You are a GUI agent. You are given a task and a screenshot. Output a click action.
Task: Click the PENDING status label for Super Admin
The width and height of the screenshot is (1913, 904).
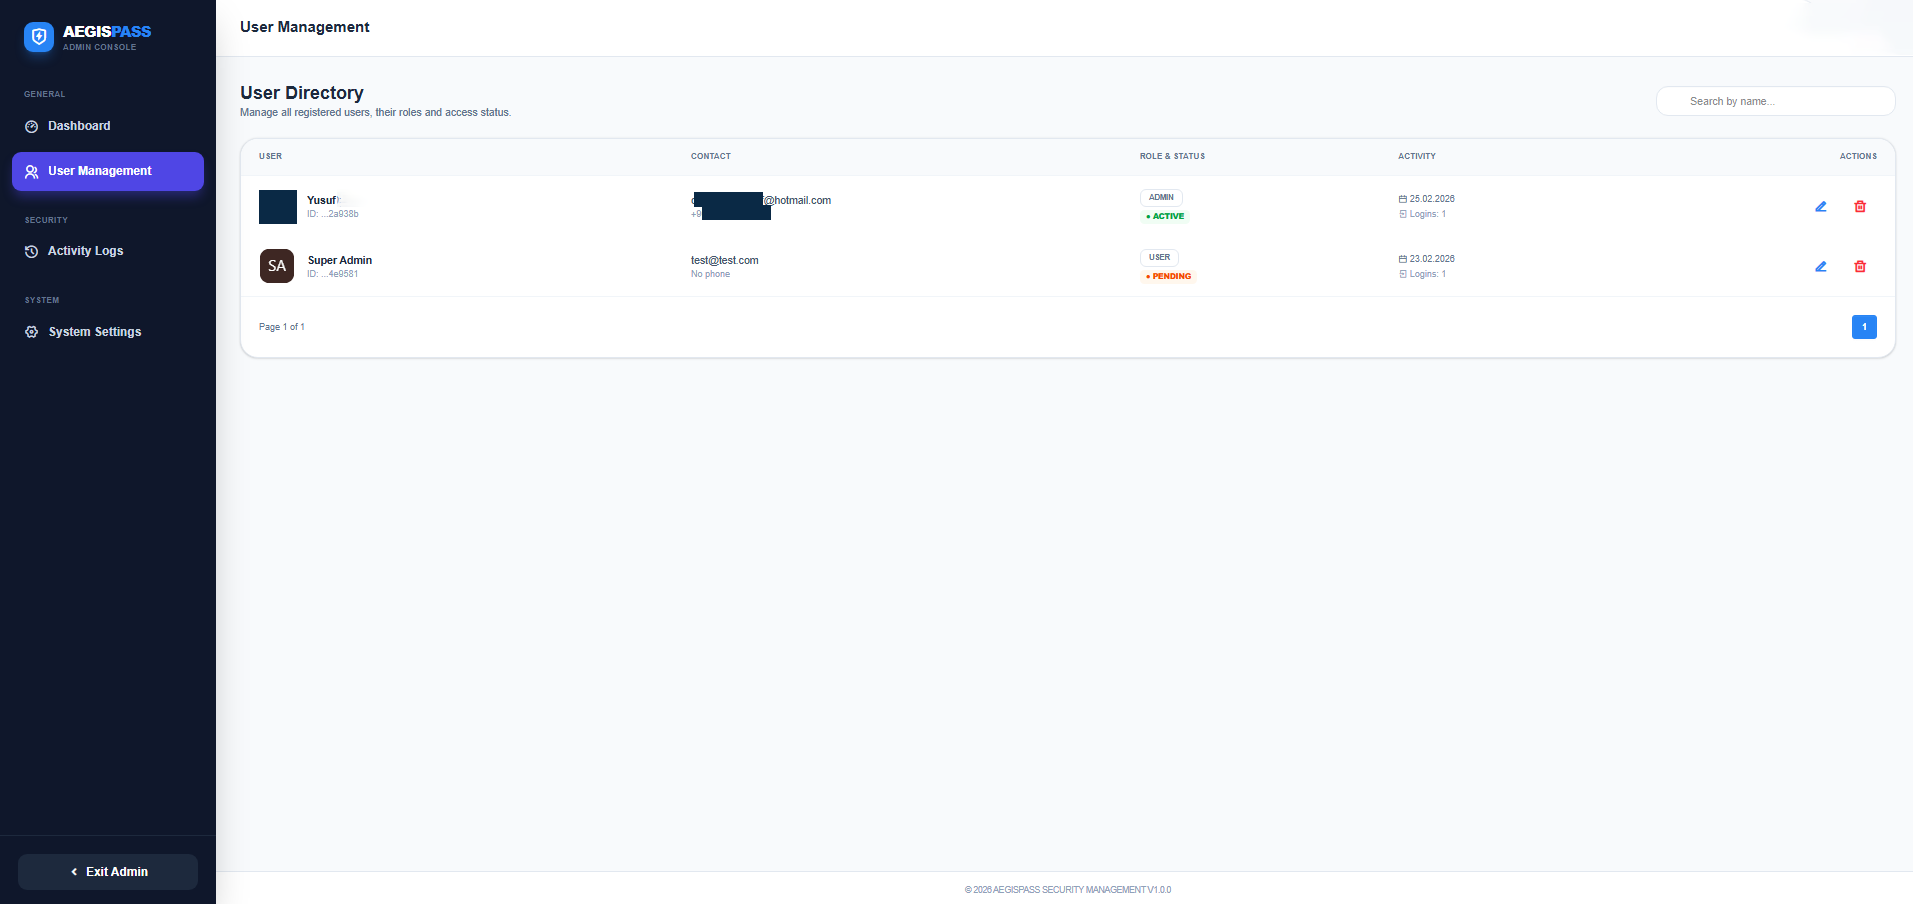(1168, 276)
